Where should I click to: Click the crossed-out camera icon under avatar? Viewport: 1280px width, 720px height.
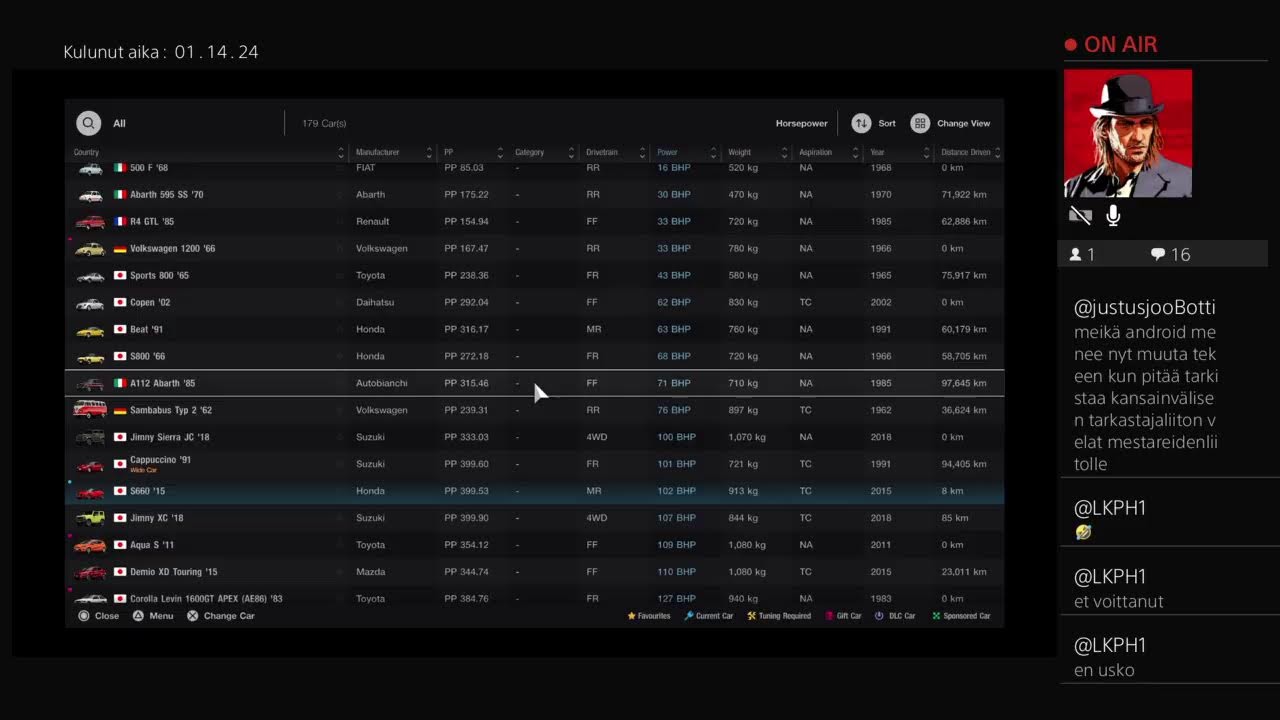[1080, 215]
